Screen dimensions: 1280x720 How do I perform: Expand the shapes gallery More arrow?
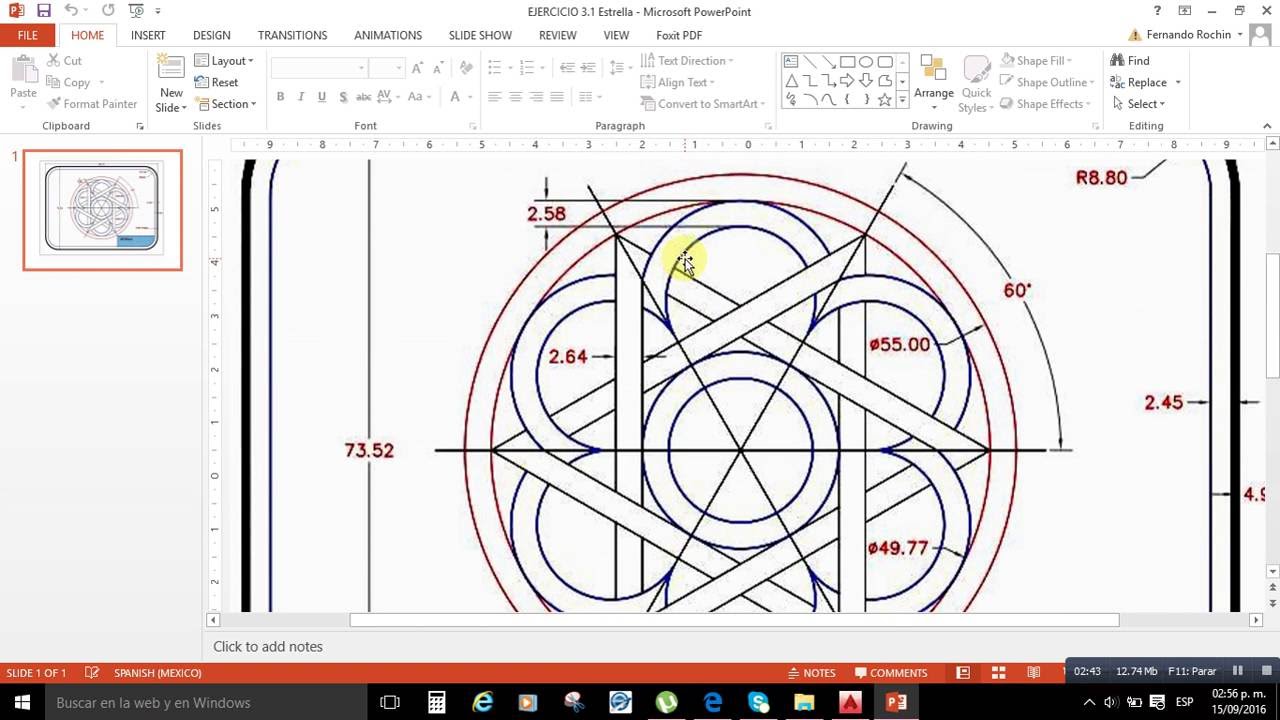tap(902, 100)
